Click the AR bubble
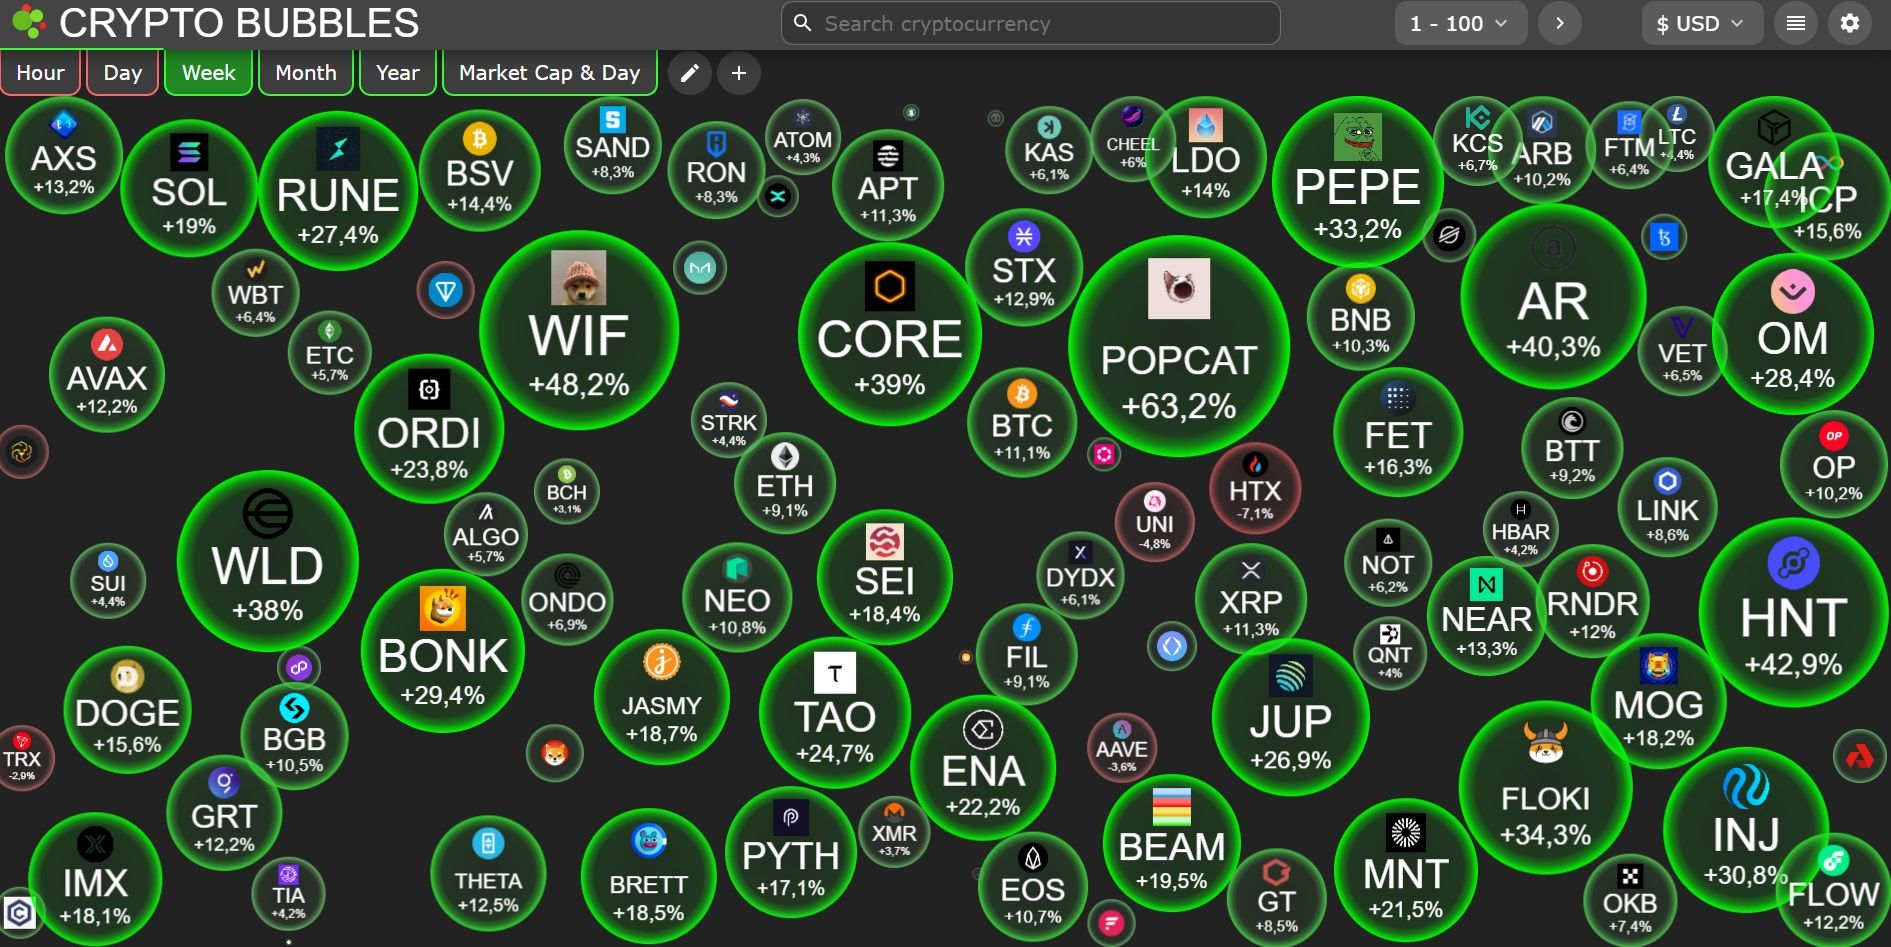This screenshot has width=1891, height=947. 1553,297
